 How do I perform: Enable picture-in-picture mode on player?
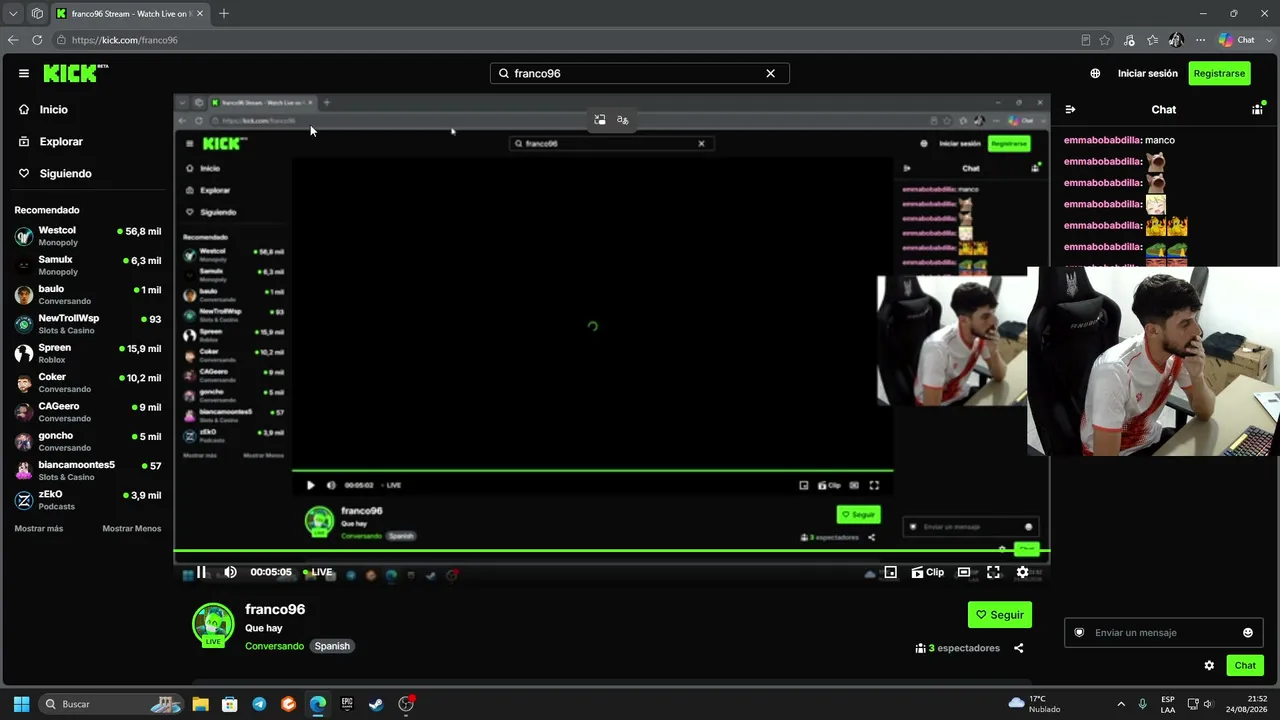890,572
